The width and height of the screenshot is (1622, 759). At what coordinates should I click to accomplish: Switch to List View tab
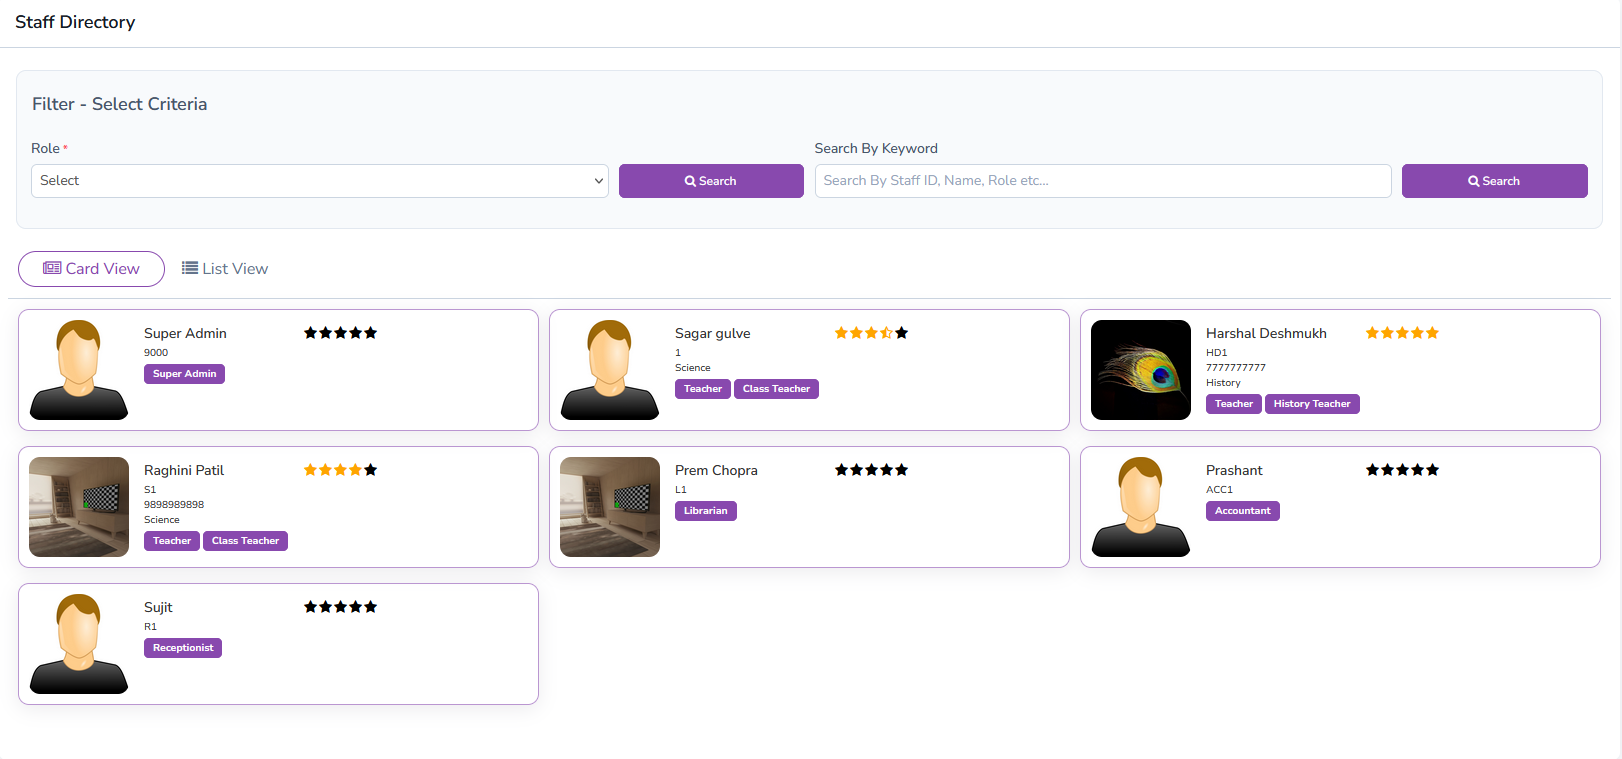coord(225,269)
